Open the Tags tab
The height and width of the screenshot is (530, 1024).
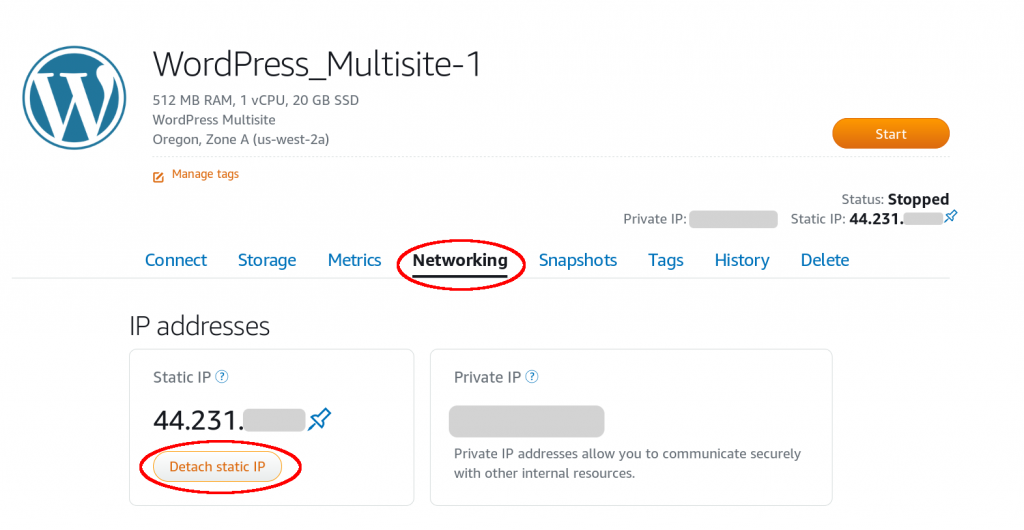tap(665, 260)
